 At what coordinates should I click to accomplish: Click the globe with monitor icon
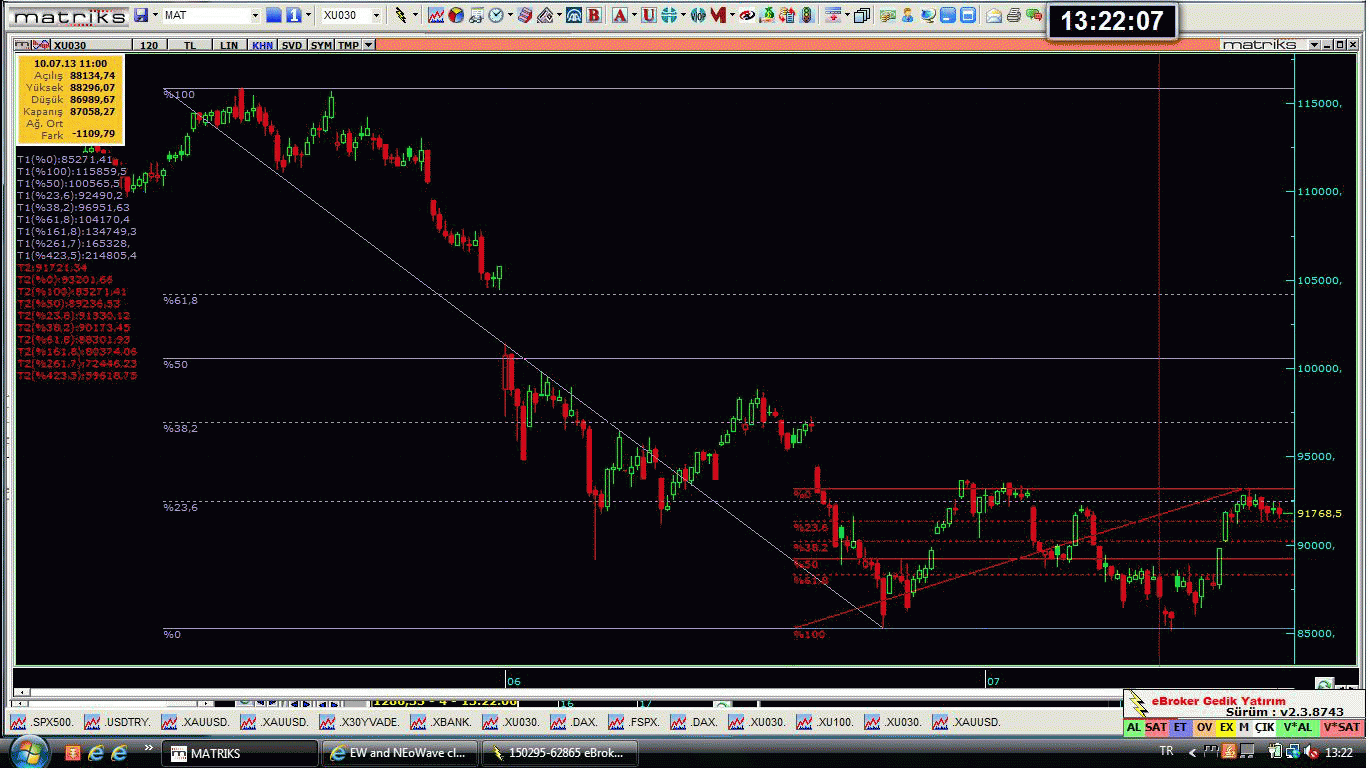[x=927, y=15]
